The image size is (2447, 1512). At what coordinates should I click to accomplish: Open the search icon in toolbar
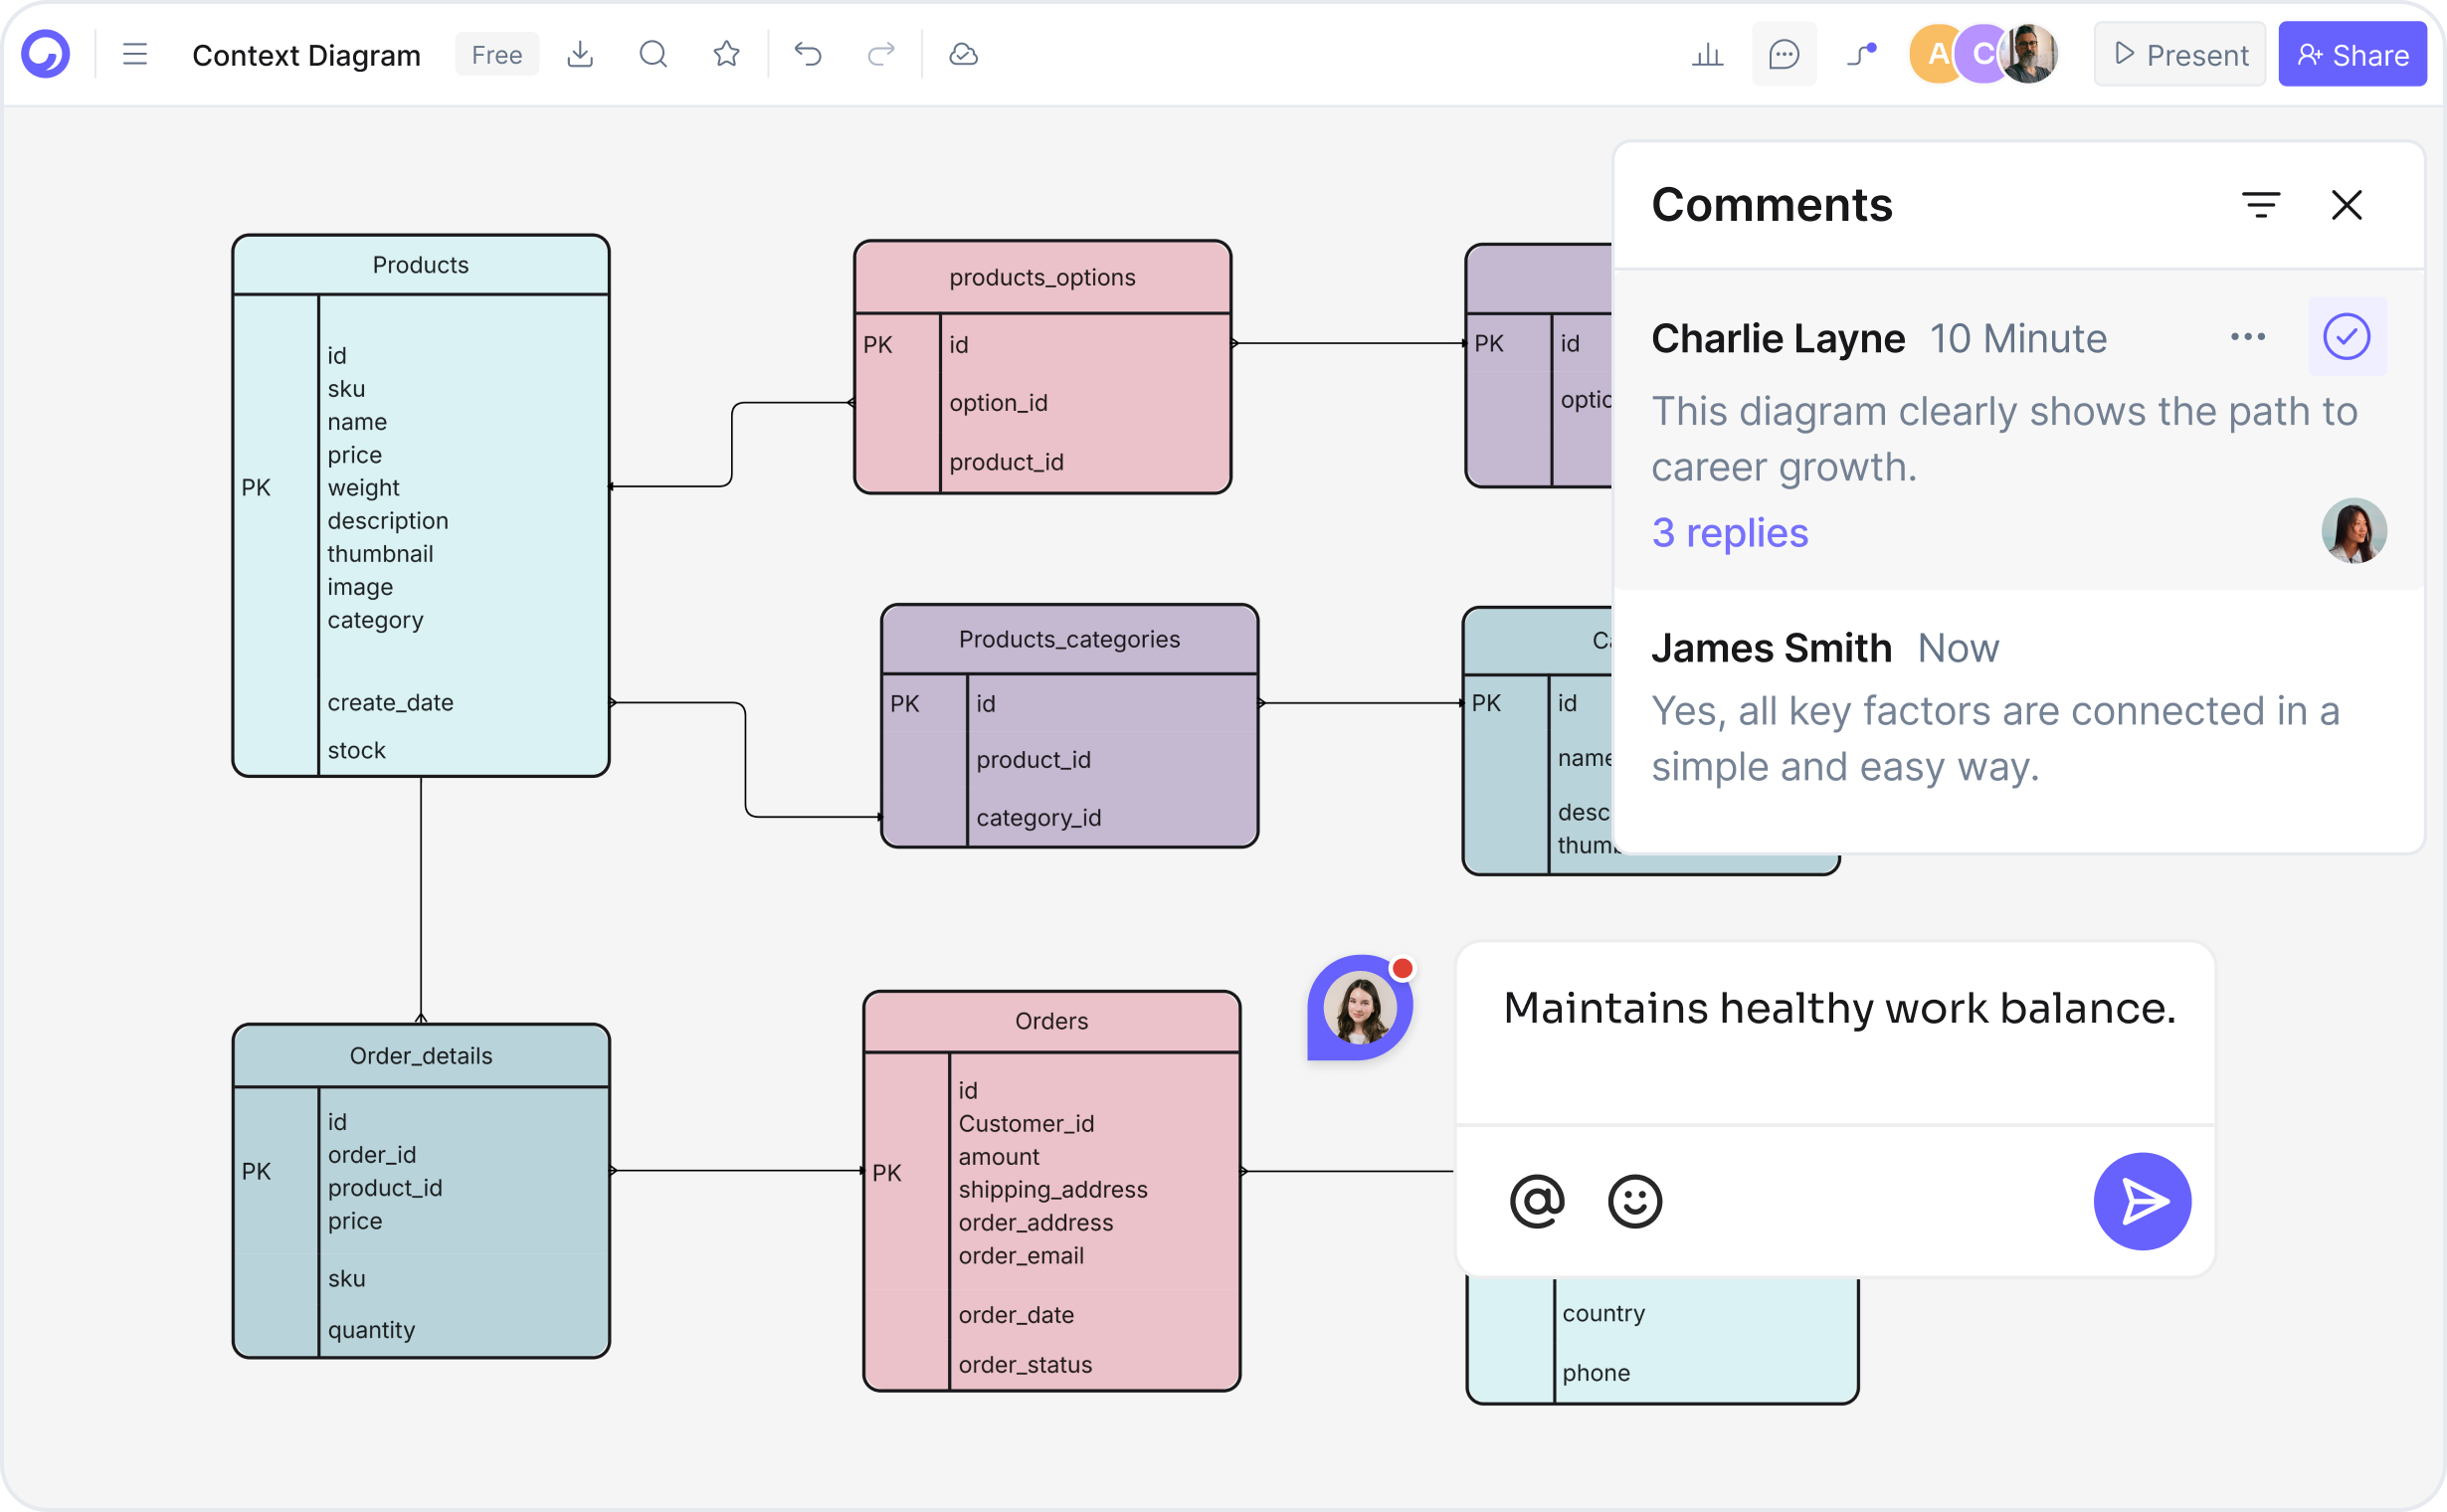[x=653, y=54]
